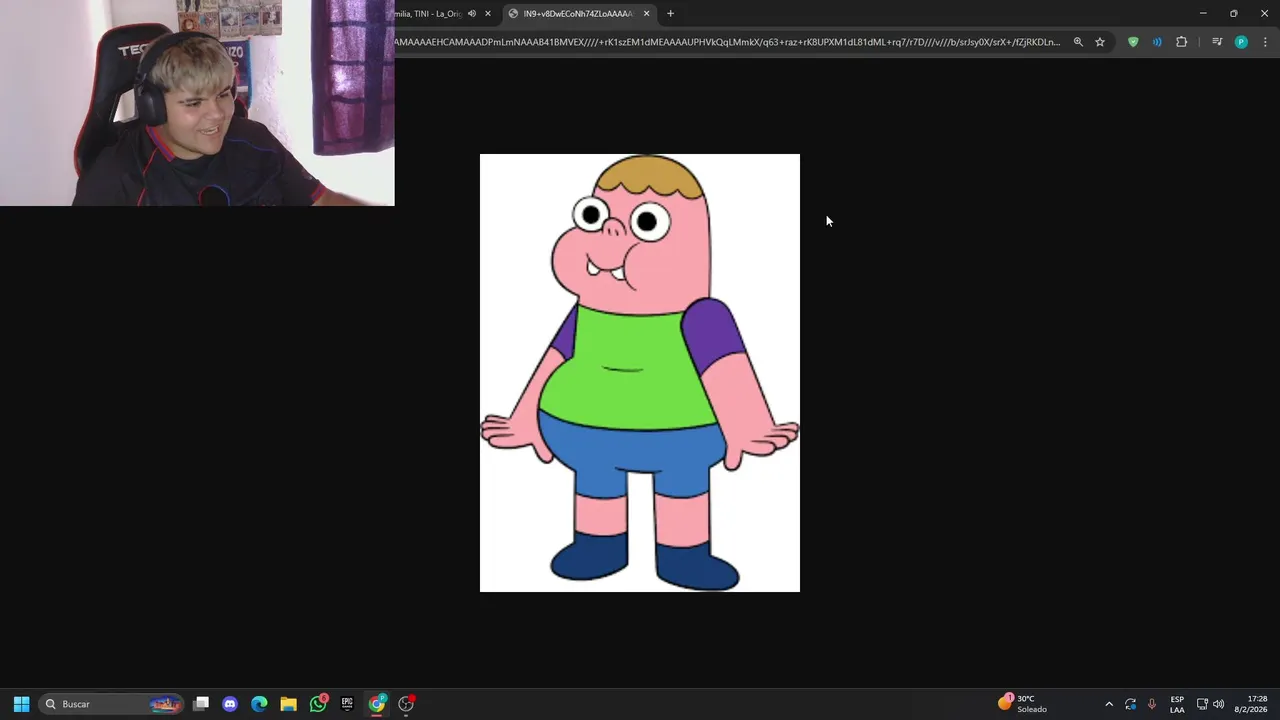The width and height of the screenshot is (1280, 720).
Task: Open the sync tray icon
Action: coord(1131,704)
